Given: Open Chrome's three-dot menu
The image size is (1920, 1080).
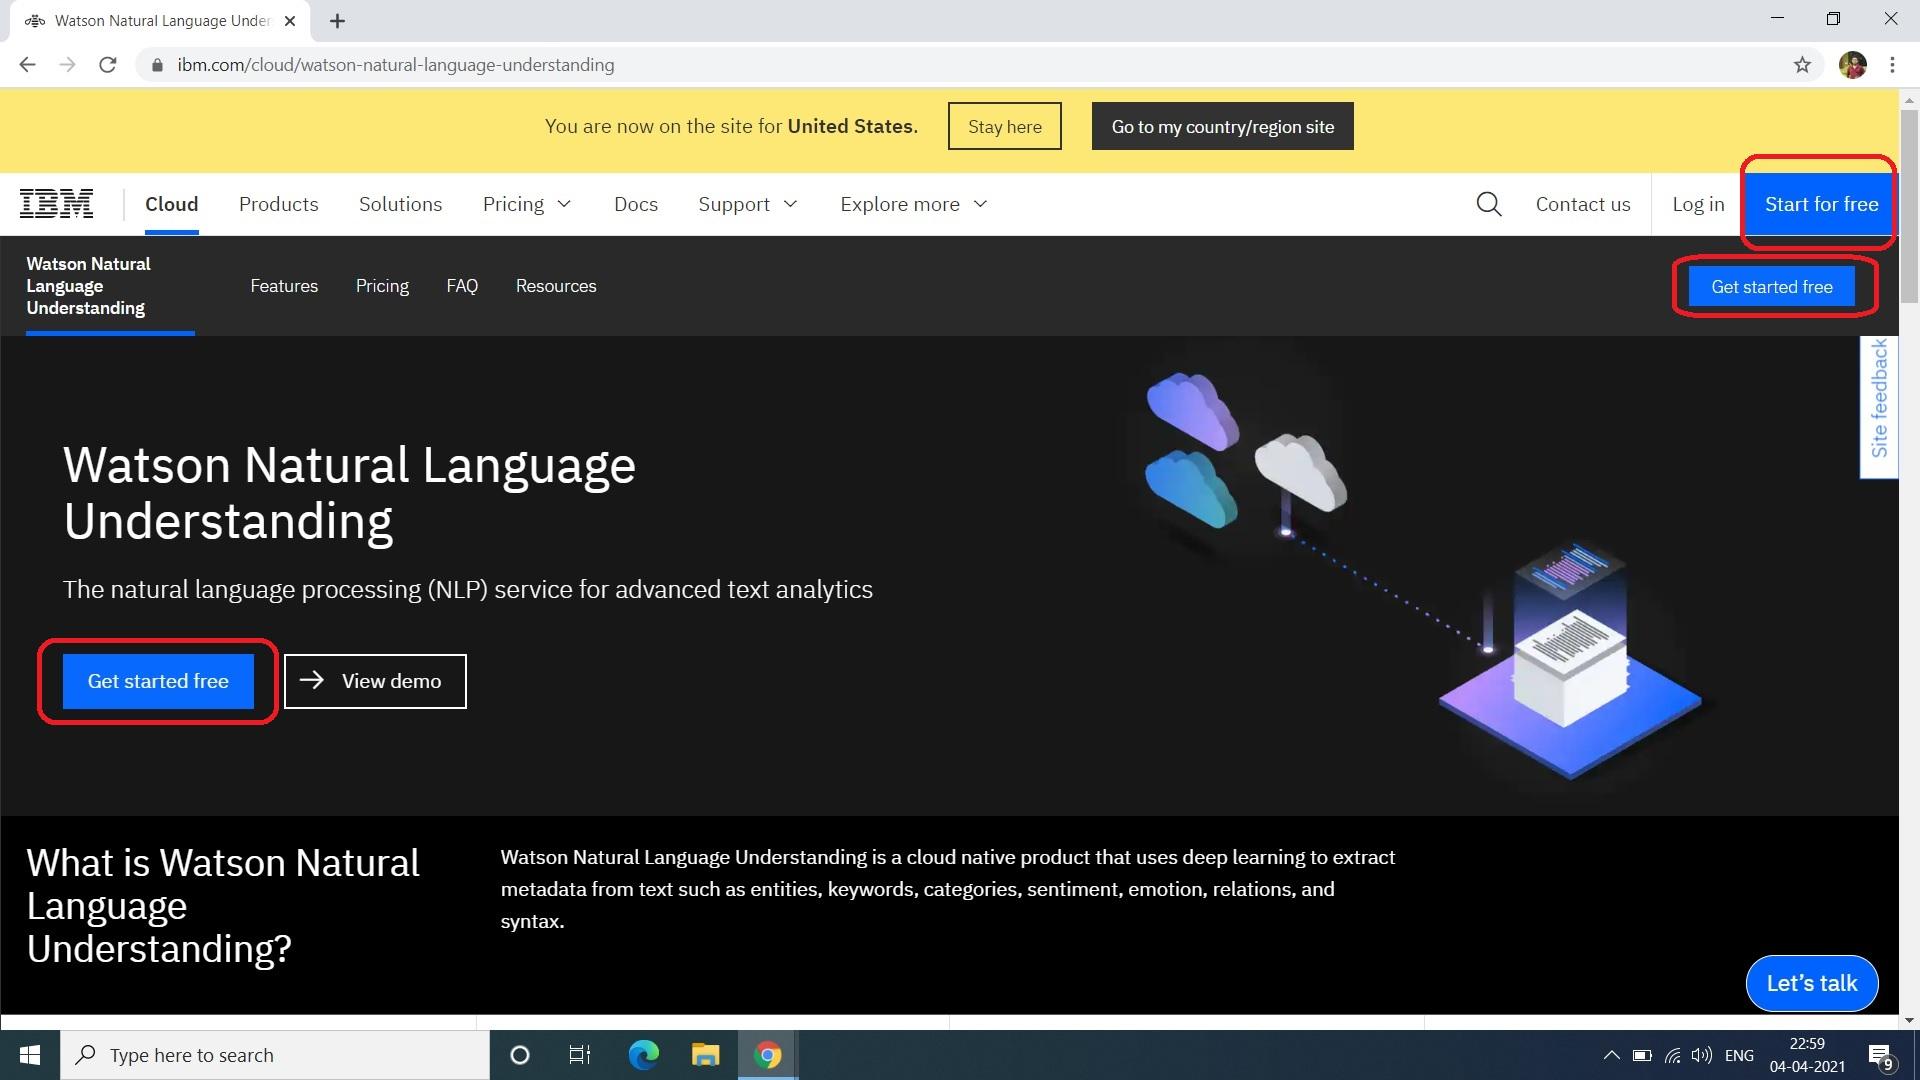Looking at the screenshot, I should tap(1892, 65).
